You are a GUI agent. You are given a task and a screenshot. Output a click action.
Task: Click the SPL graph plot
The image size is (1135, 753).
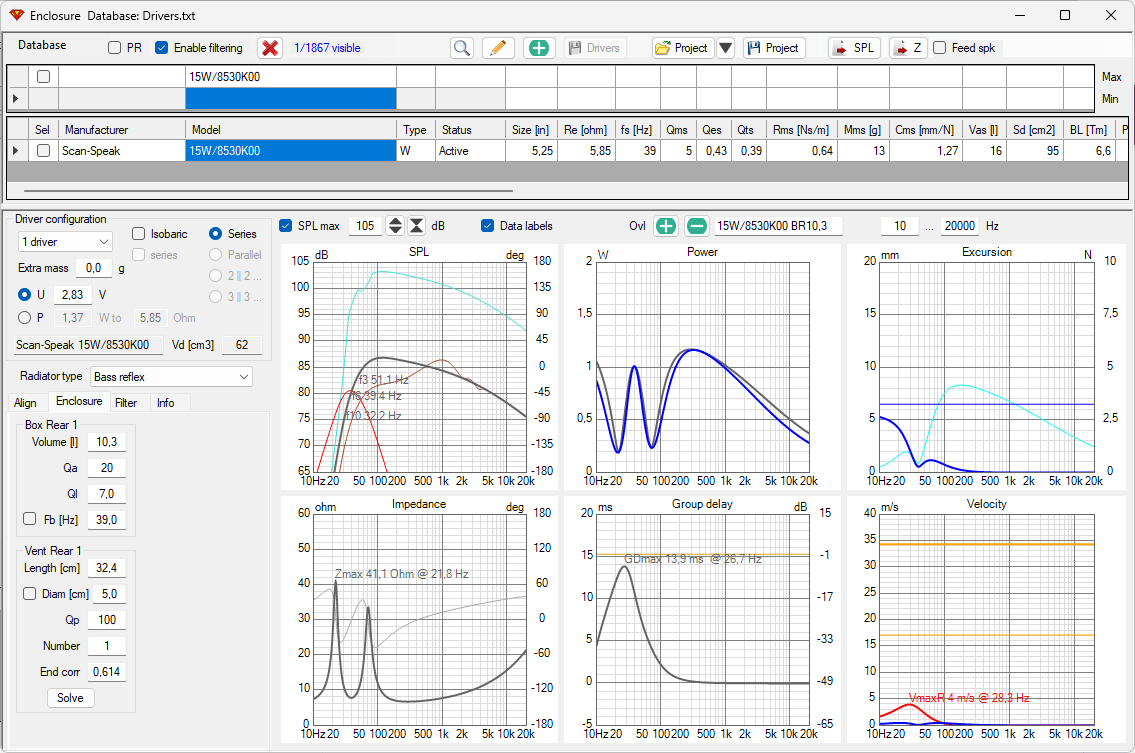point(421,365)
